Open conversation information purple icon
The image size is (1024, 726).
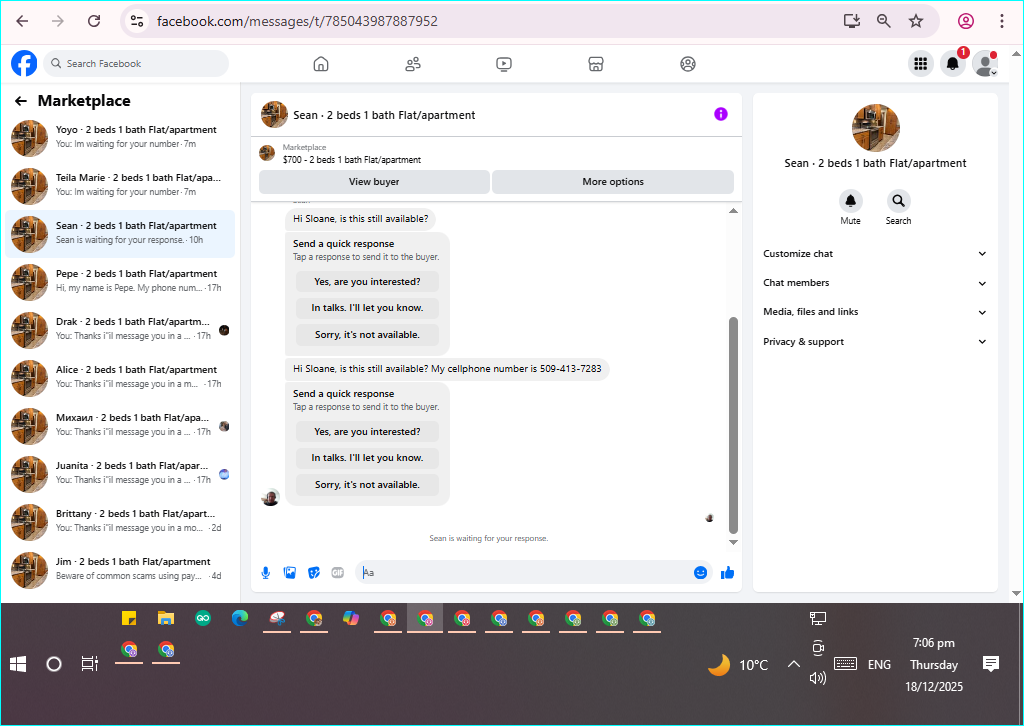720,114
